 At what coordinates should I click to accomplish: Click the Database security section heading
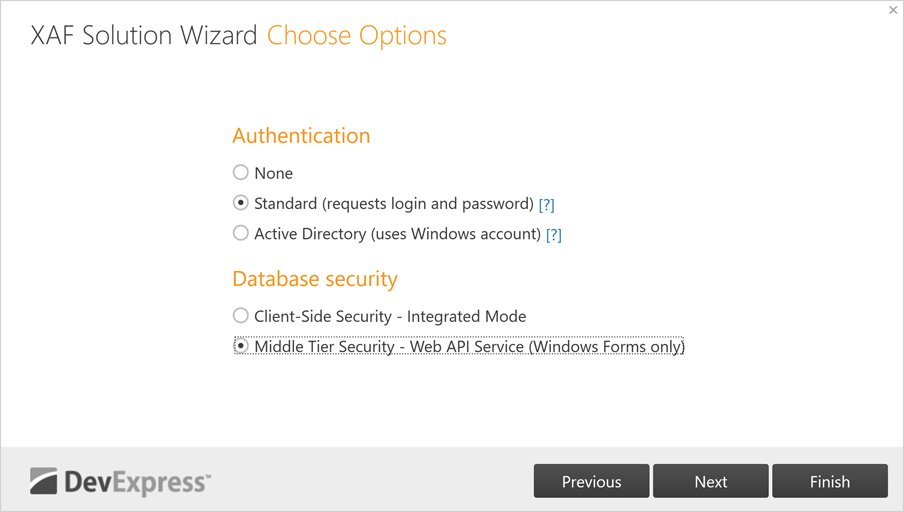coord(315,278)
